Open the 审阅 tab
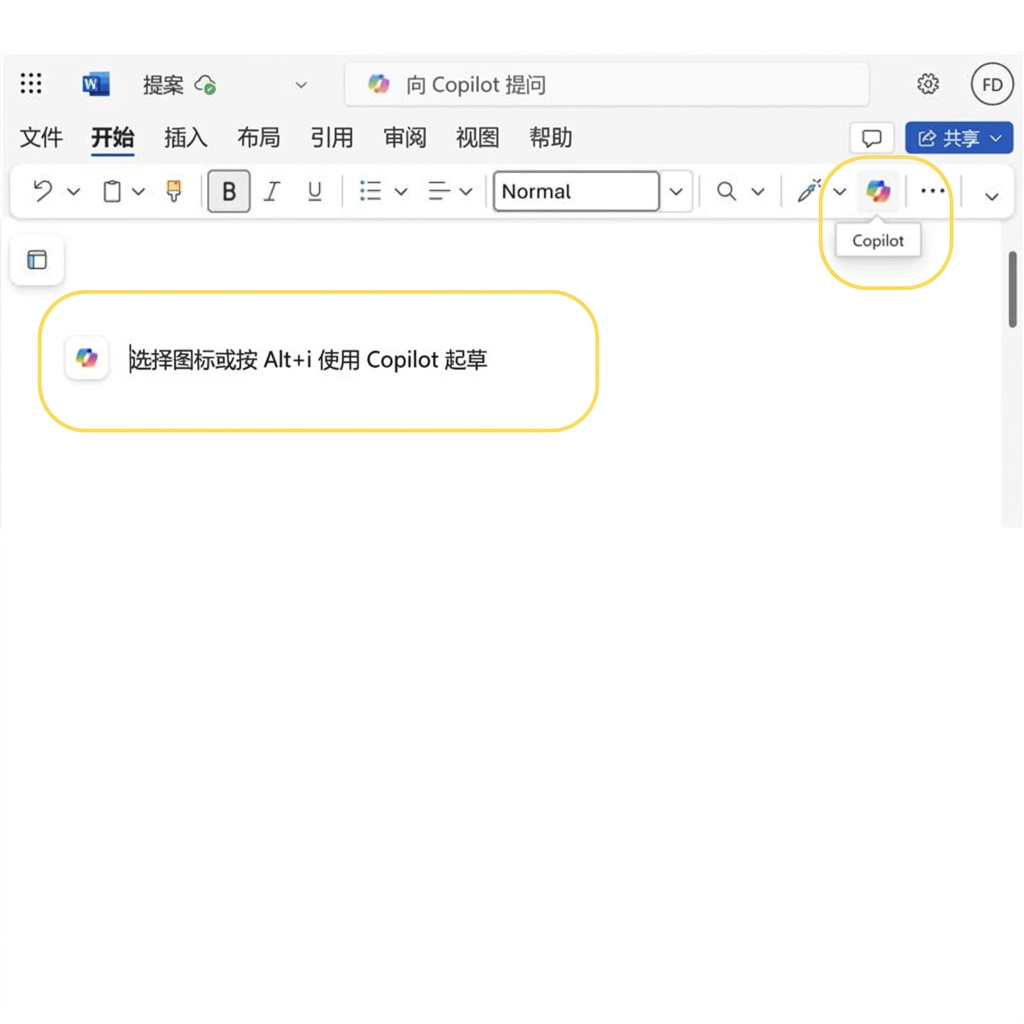1024x1024 pixels. pyautogui.click(x=405, y=138)
